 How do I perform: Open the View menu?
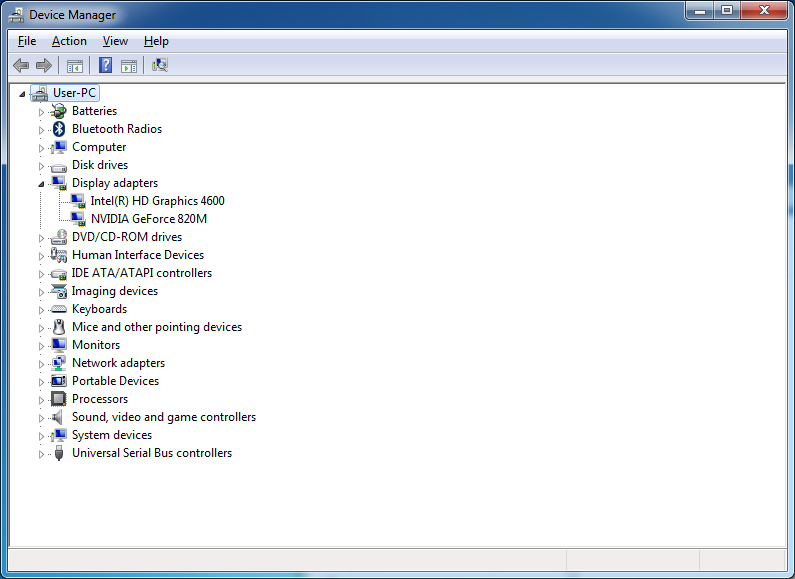pyautogui.click(x=115, y=41)
